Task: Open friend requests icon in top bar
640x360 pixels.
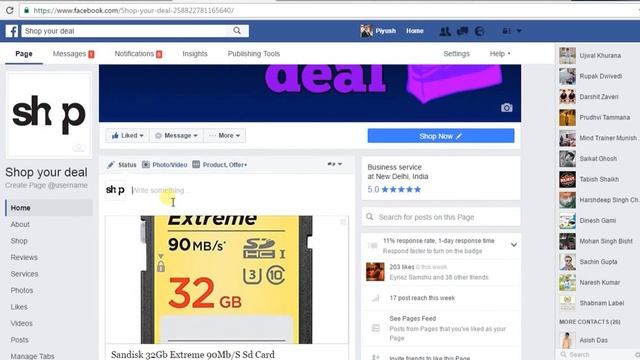Action: point(445,31)
